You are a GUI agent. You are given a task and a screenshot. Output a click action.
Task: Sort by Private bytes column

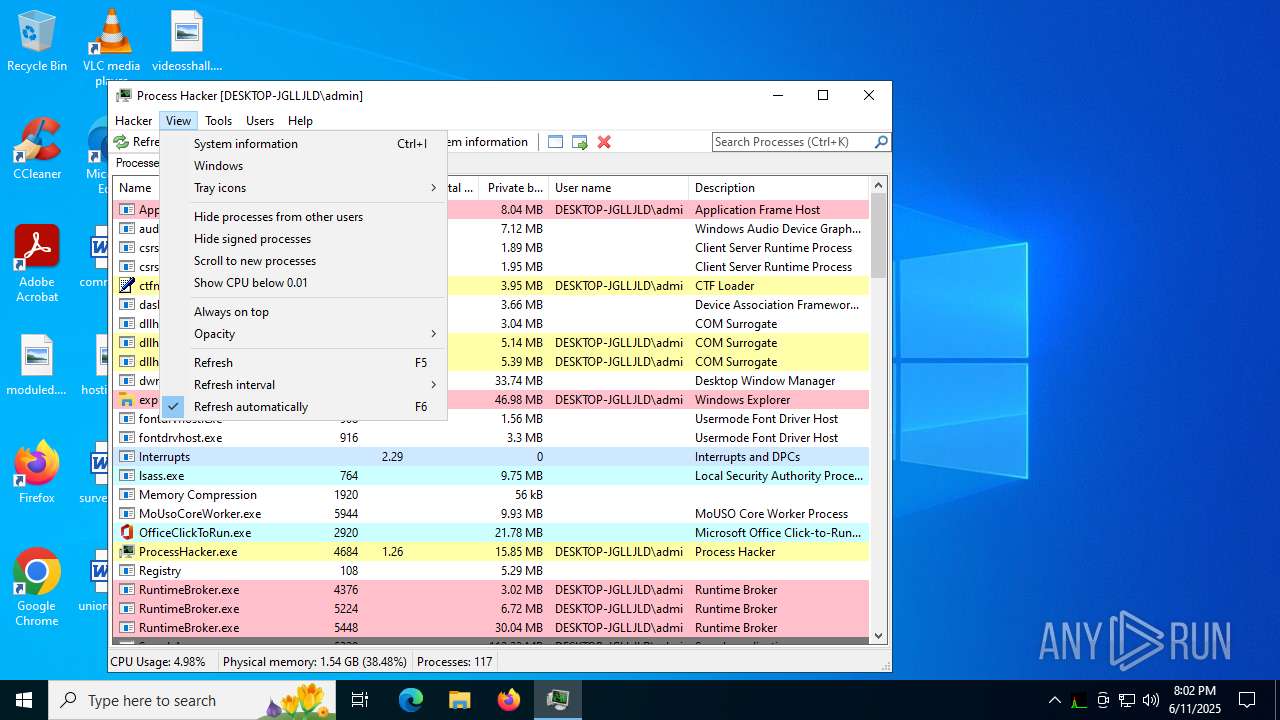click(x=513, y=187)
